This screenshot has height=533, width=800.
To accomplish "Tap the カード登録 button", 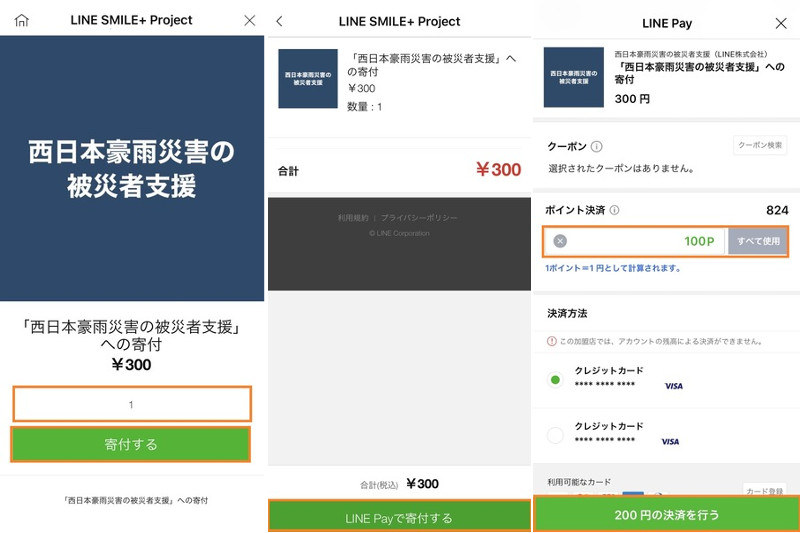I will (x=764, y=491).
